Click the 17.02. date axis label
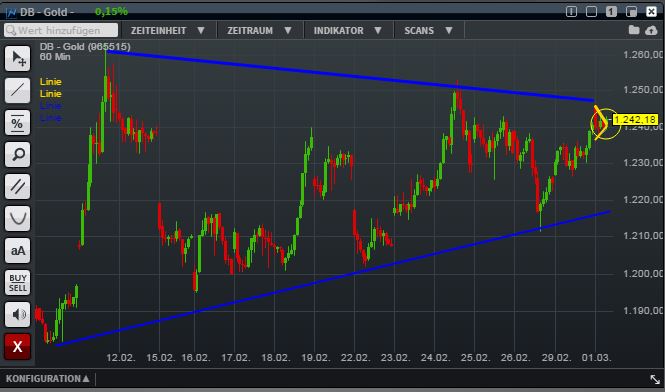 [x=236, y=358]
